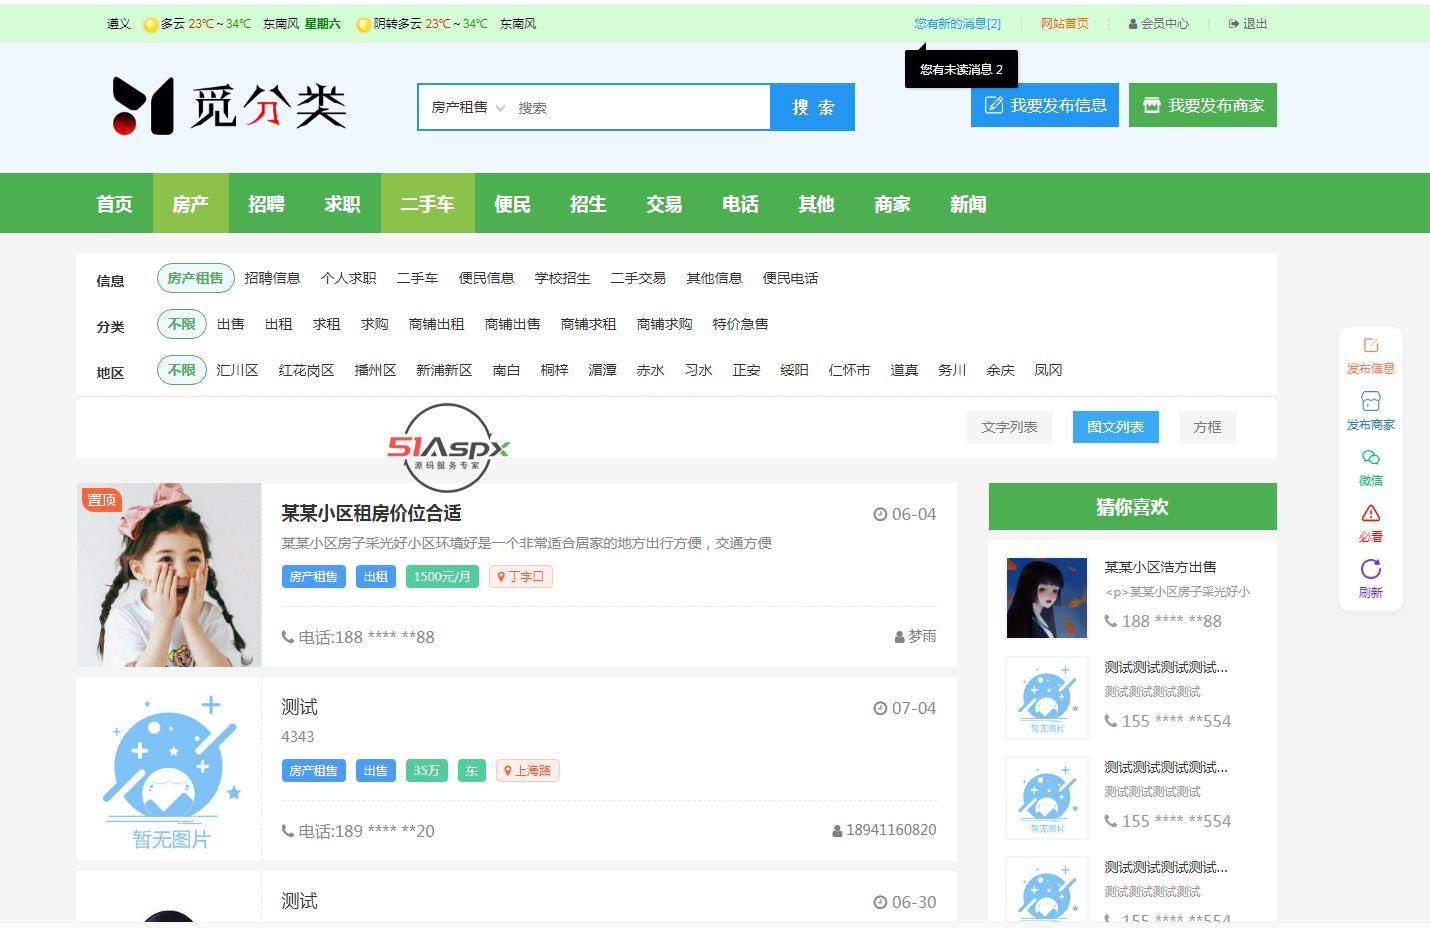Click the 搜索 search button
This screenshot has height=928, width=1430.
coord(813,107)
